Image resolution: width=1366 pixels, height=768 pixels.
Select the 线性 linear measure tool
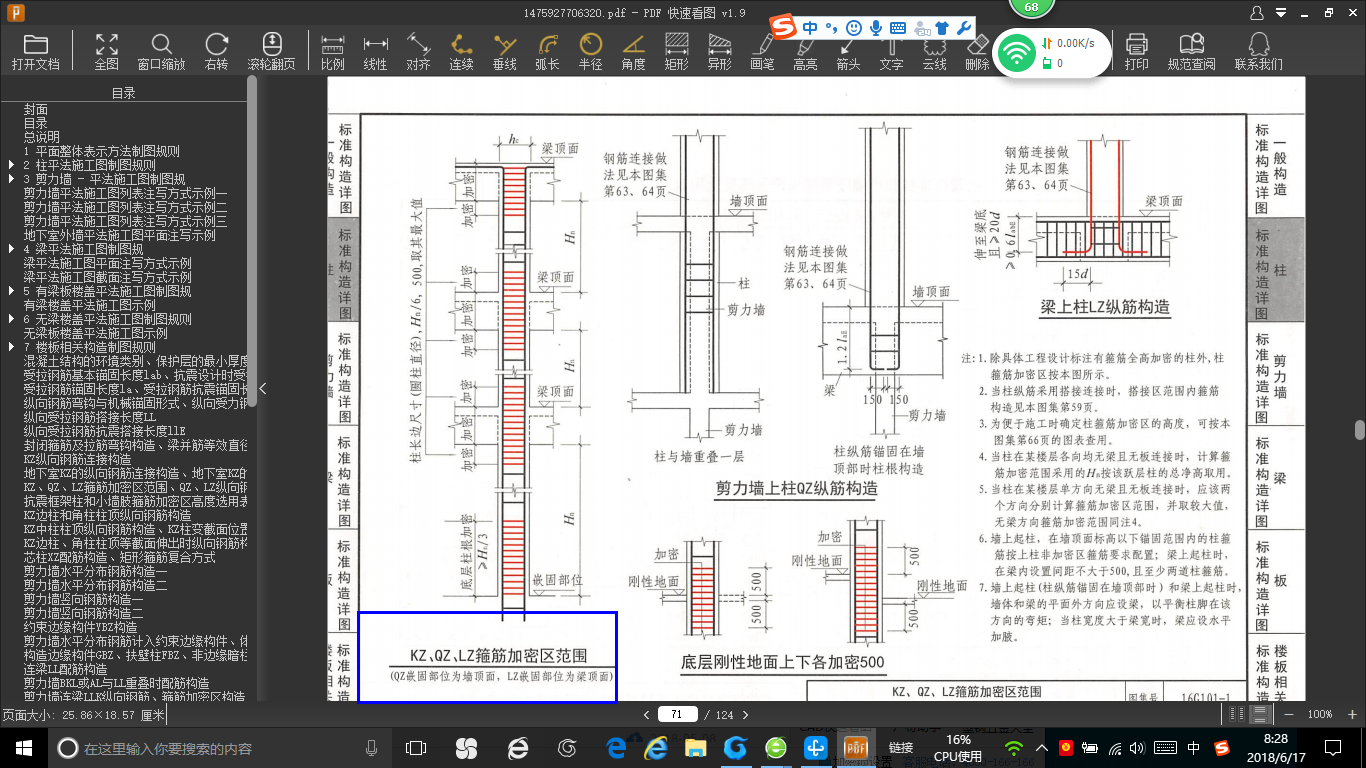(376, 52)
